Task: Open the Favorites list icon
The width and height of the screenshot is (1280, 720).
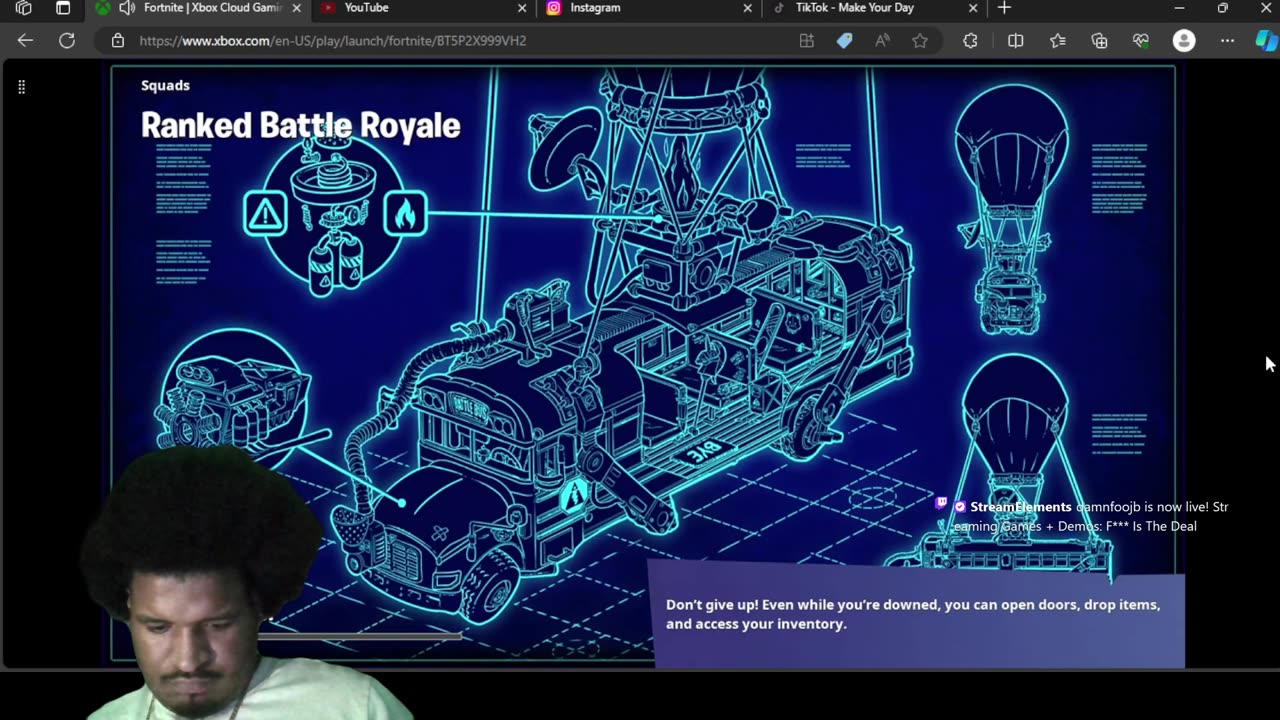Action: click(1058, 41)
